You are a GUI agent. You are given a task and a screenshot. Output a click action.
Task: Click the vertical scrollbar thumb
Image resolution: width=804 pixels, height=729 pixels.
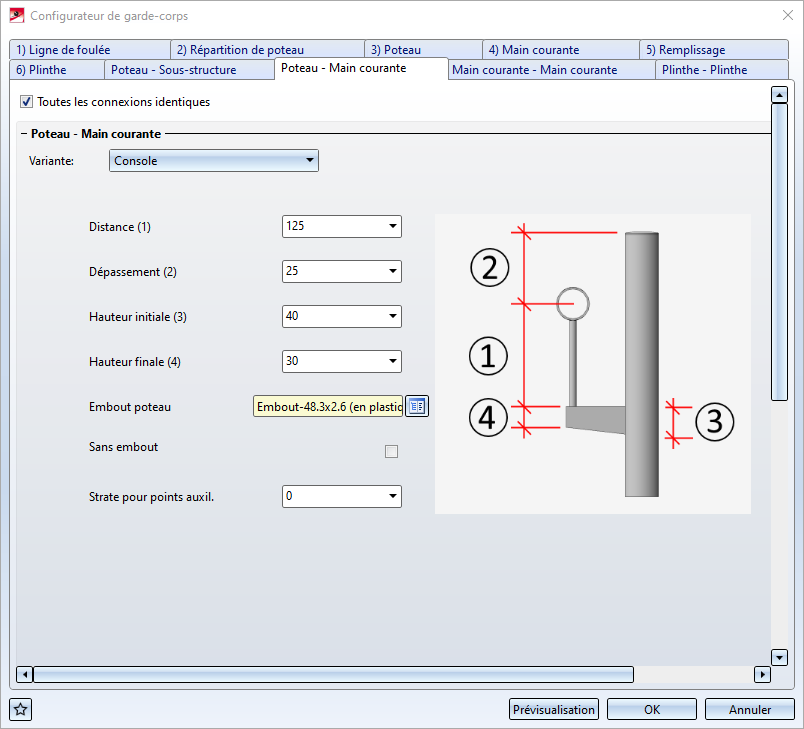point(779,252)
